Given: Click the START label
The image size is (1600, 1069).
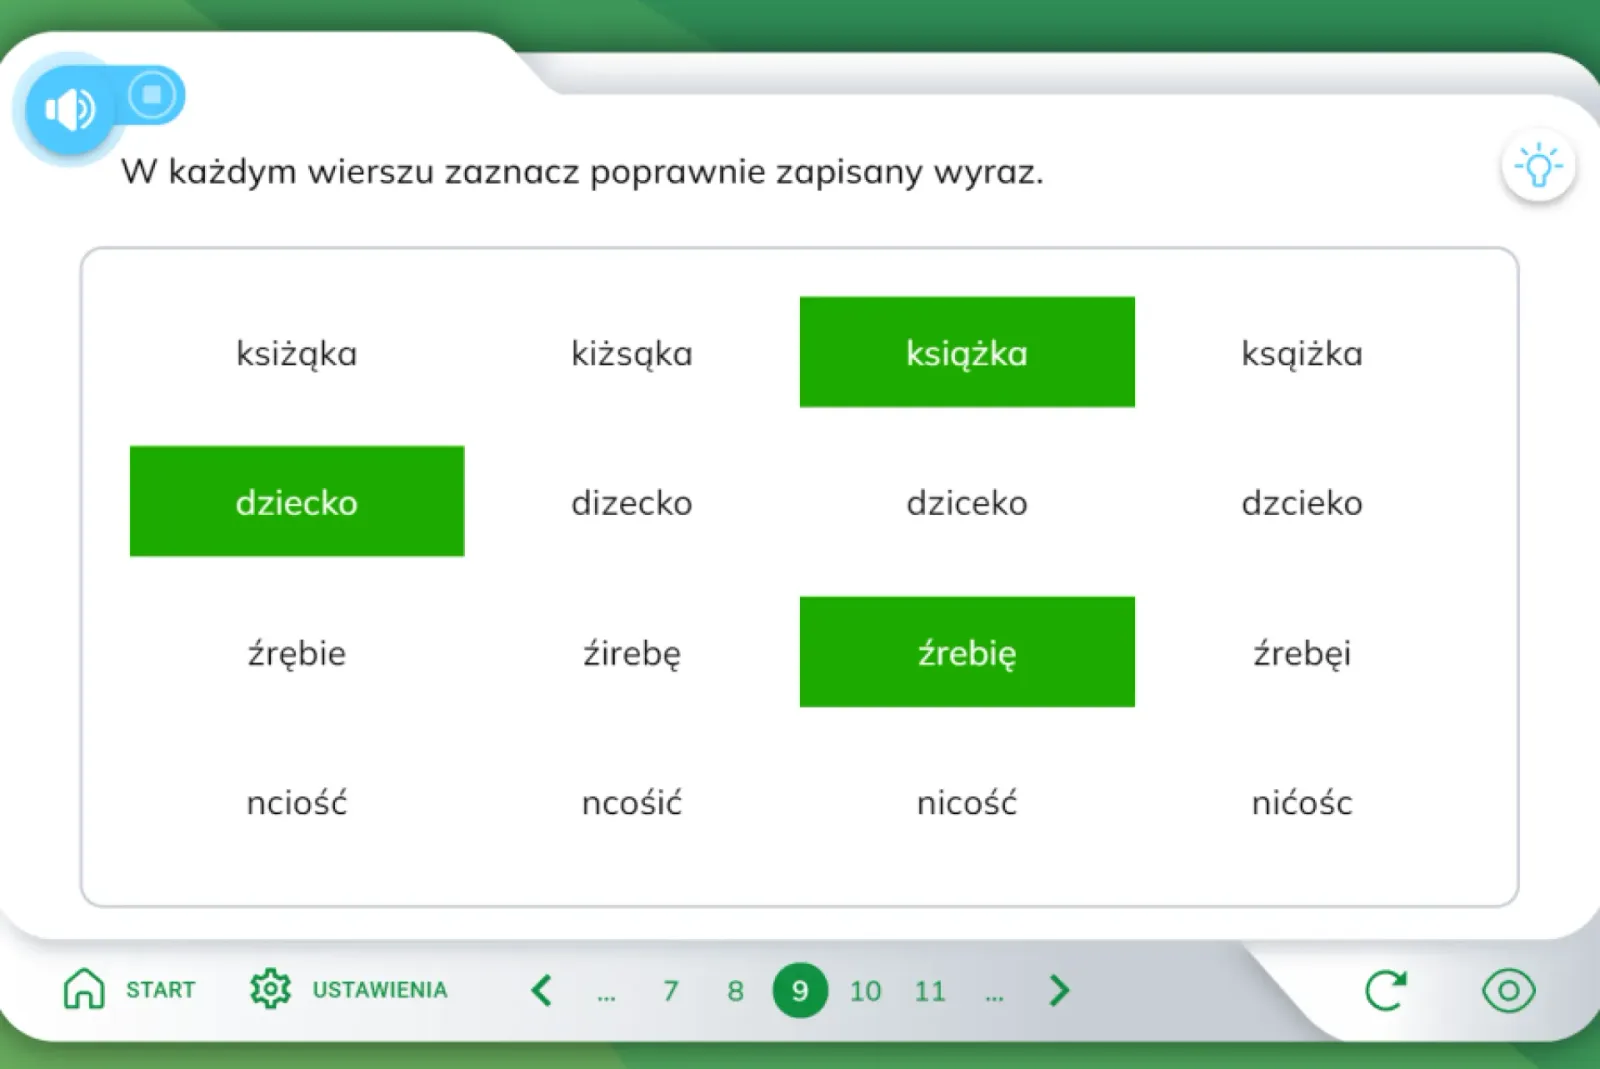Looking at the screenshot, I should (x=160, y=990).
